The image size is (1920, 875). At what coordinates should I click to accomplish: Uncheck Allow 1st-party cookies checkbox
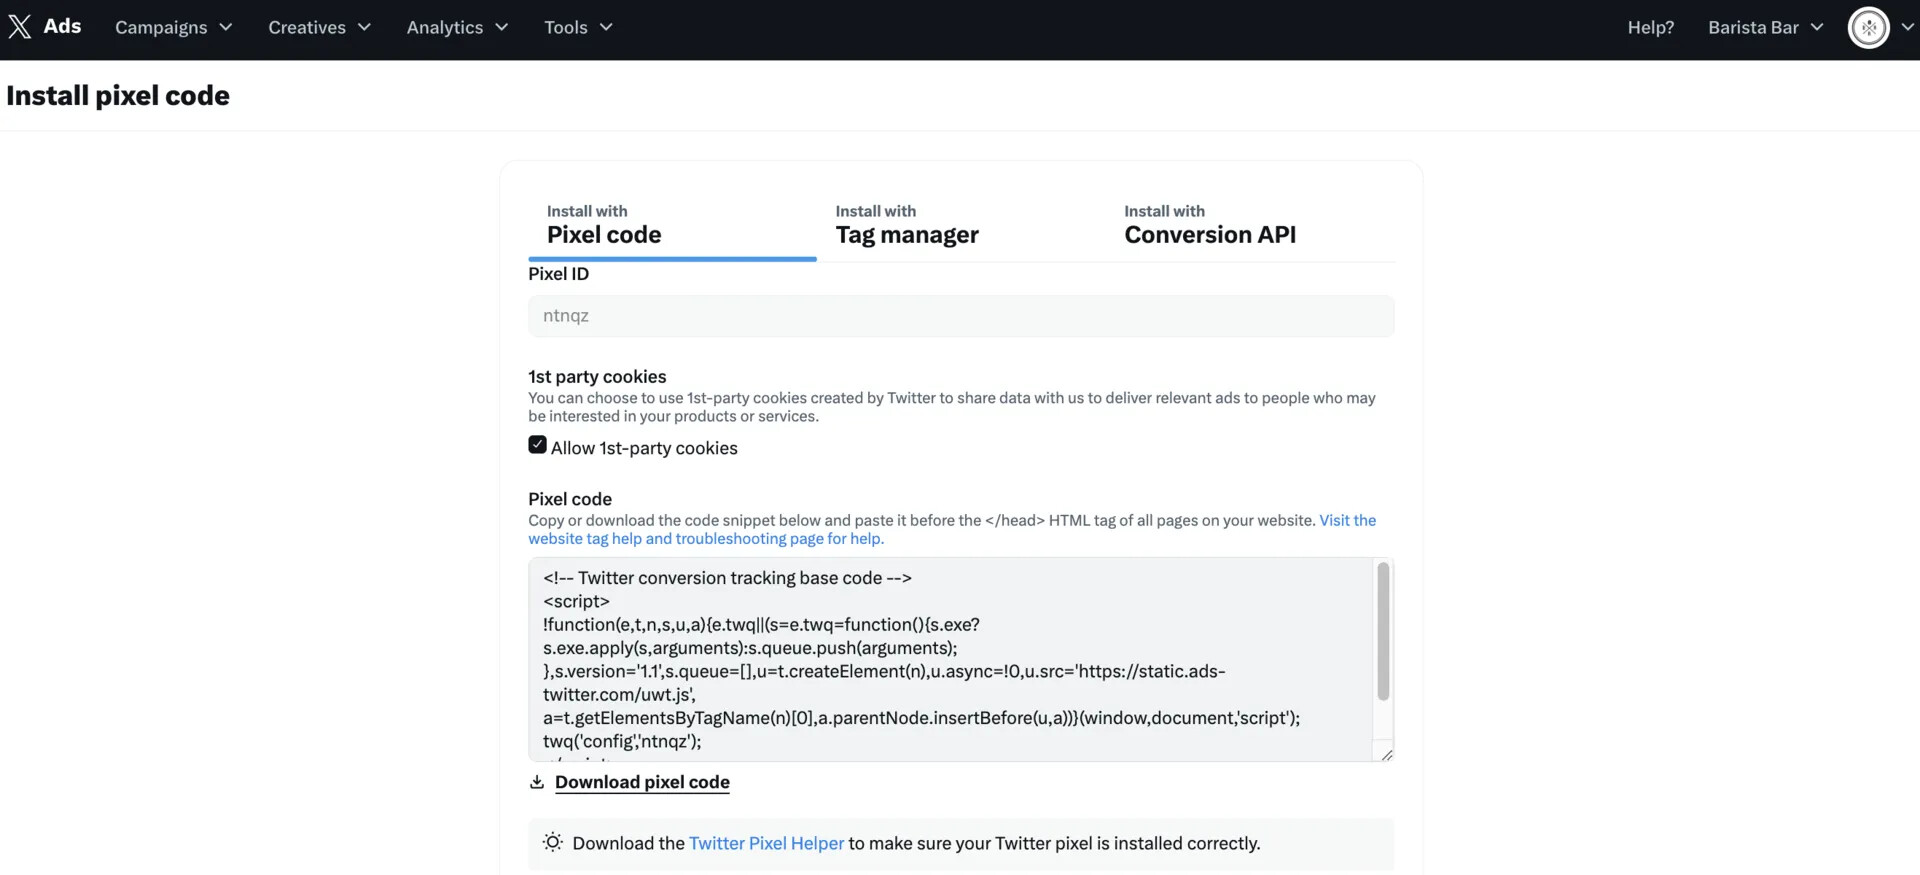tap(538, 445)
